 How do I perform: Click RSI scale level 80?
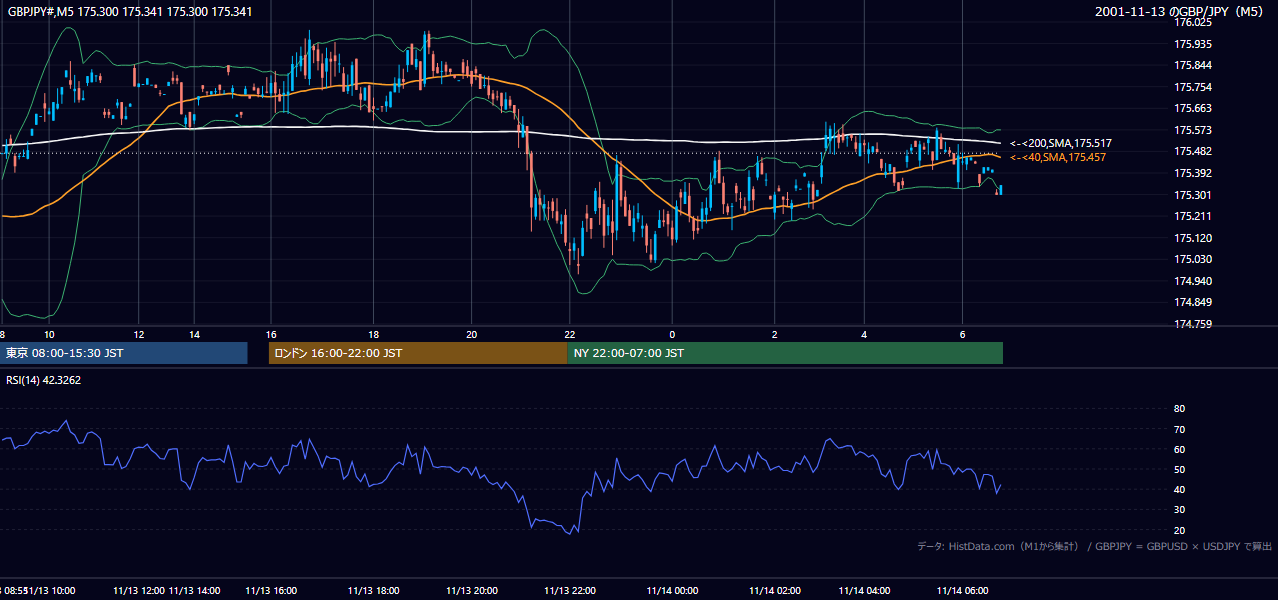1180,409
